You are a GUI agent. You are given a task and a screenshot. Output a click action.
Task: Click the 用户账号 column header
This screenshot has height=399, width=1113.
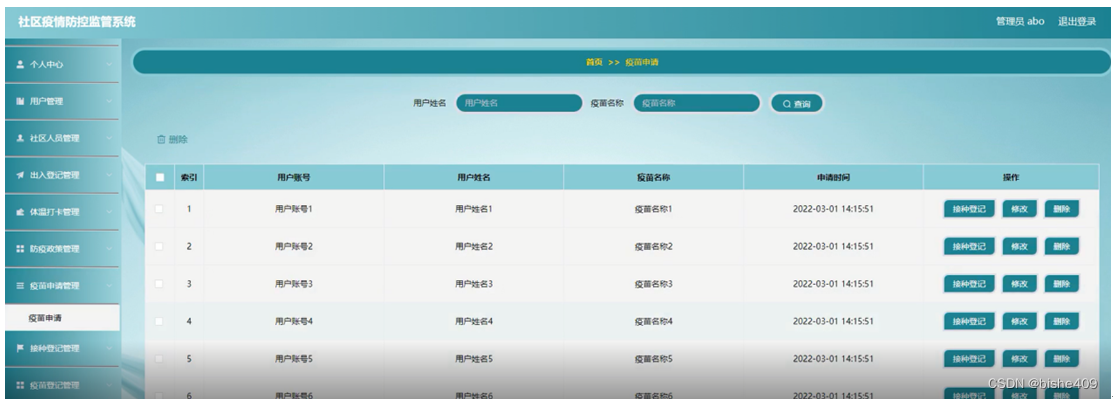(294, 177)
